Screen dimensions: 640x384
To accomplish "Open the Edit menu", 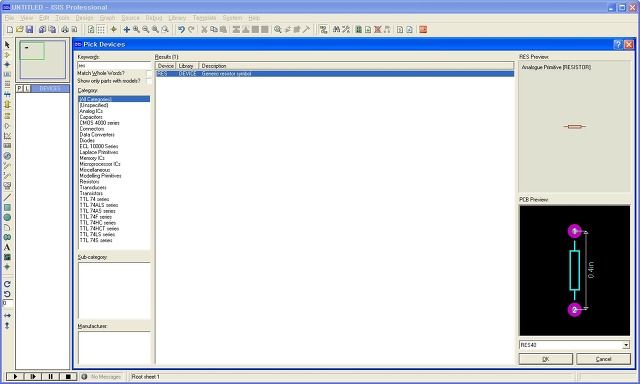I will 44,18.
